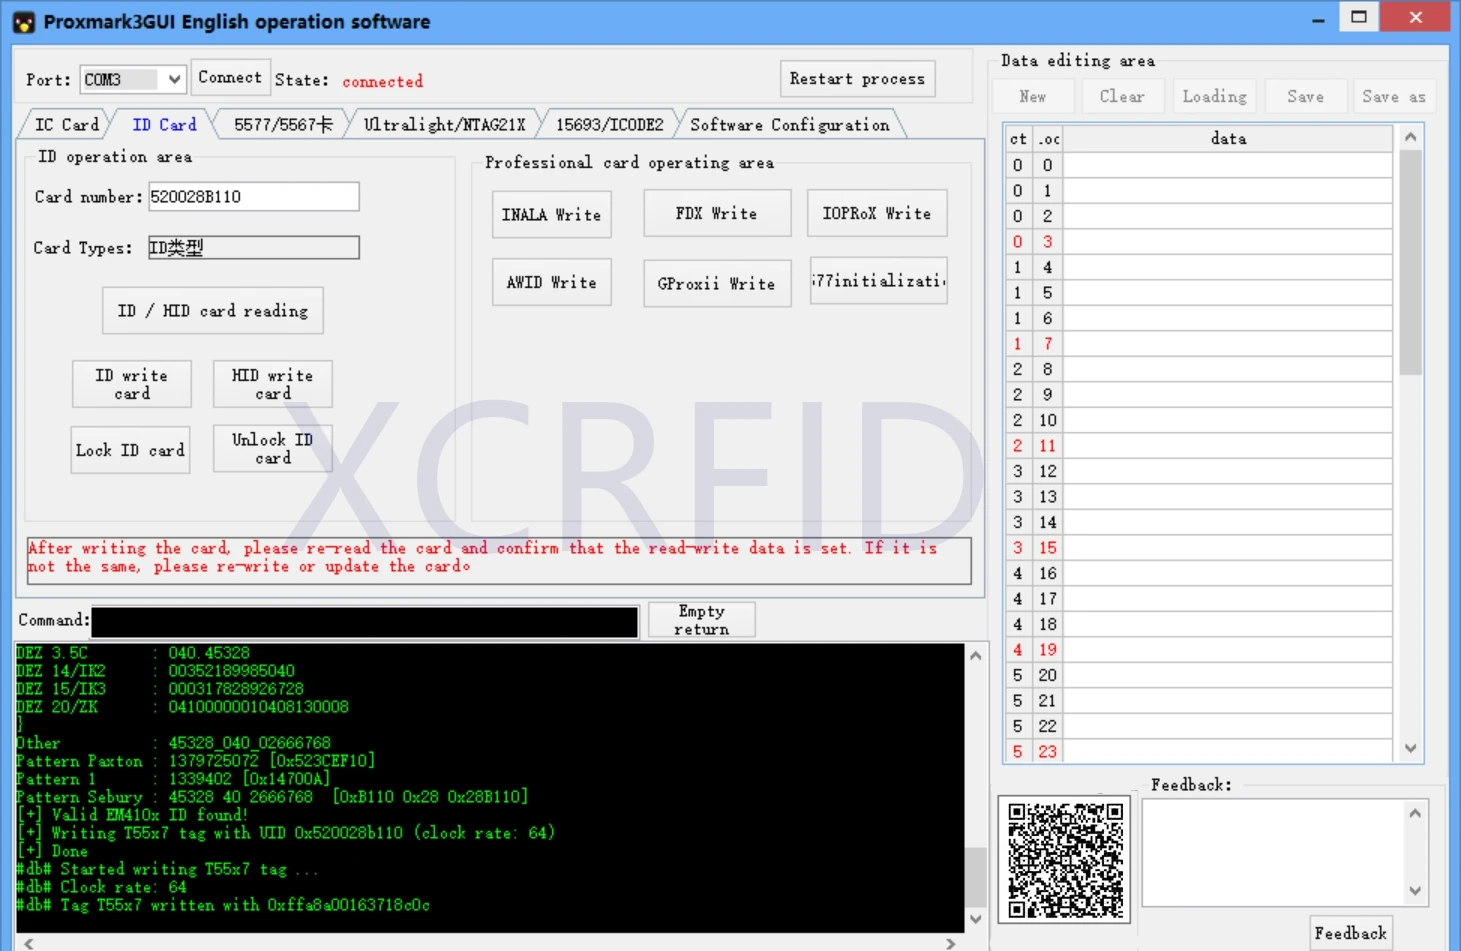
Task: Select data cell in row 20
Action: coord(1228,675)
